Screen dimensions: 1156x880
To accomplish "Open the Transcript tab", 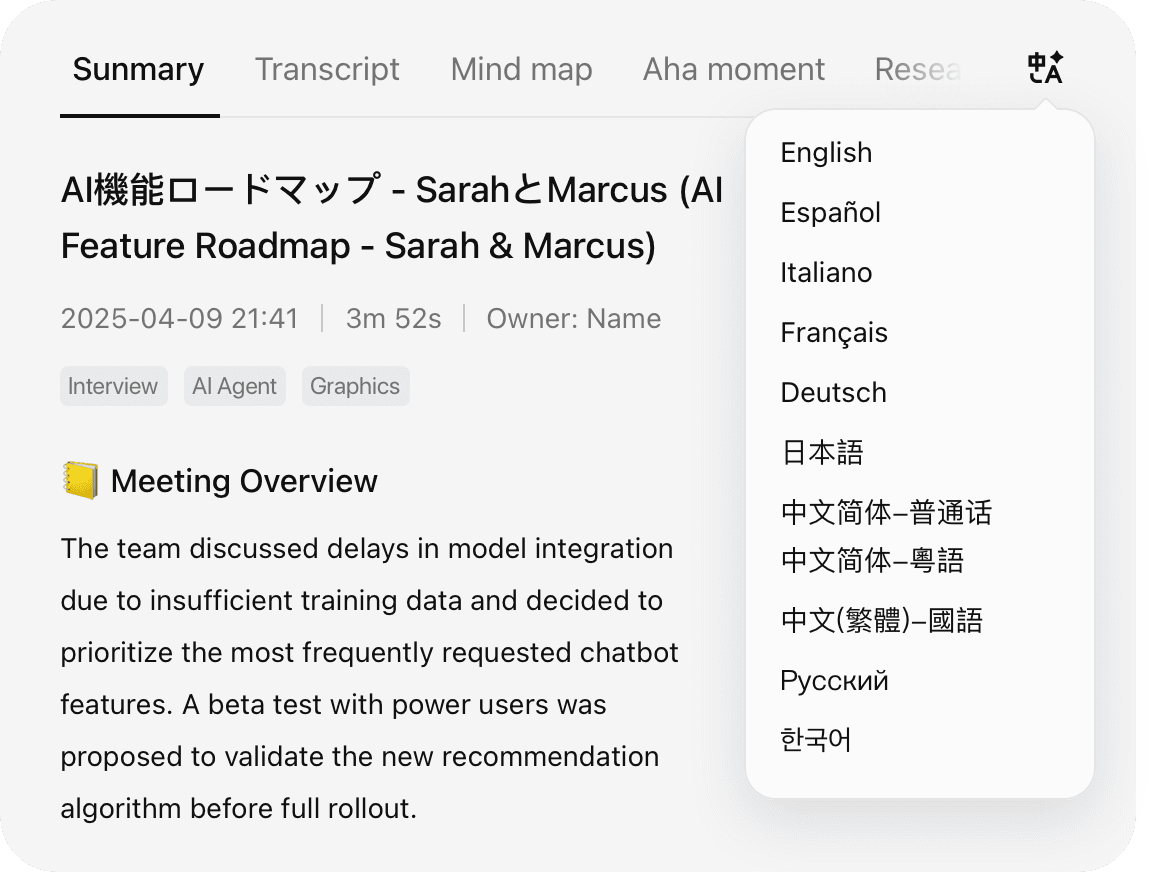I will pyautogui.click(x=327, y=70).
